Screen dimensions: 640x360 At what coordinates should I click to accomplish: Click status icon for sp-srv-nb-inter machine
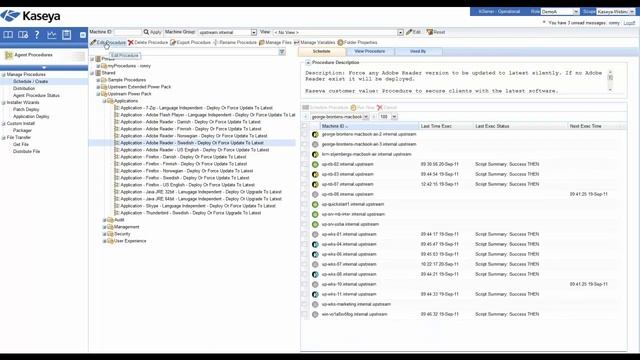[315, 214]
